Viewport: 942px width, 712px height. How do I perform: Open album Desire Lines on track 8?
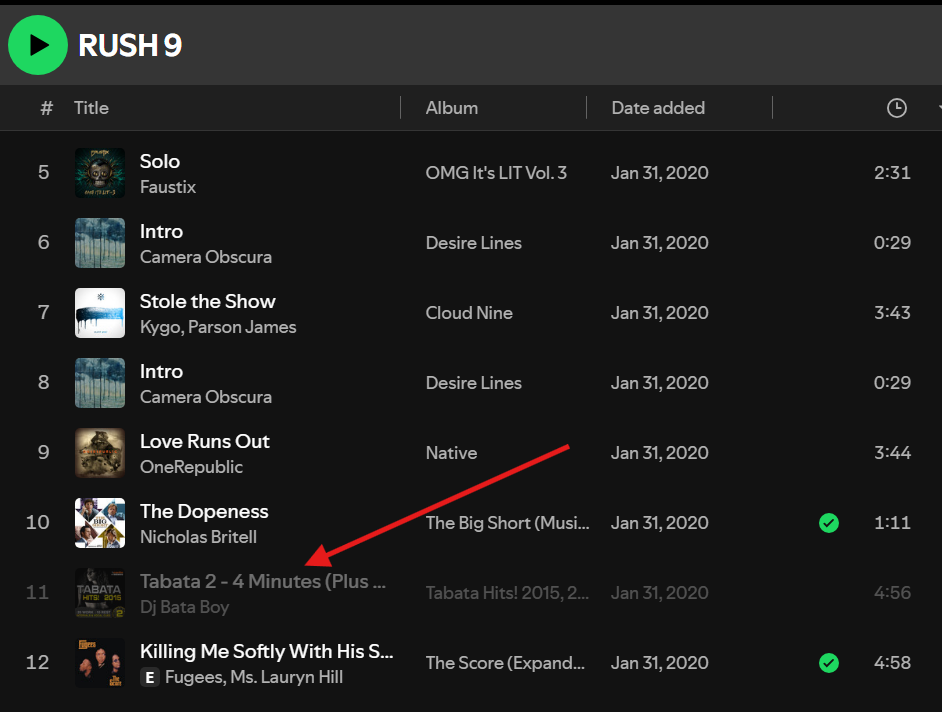473,383
